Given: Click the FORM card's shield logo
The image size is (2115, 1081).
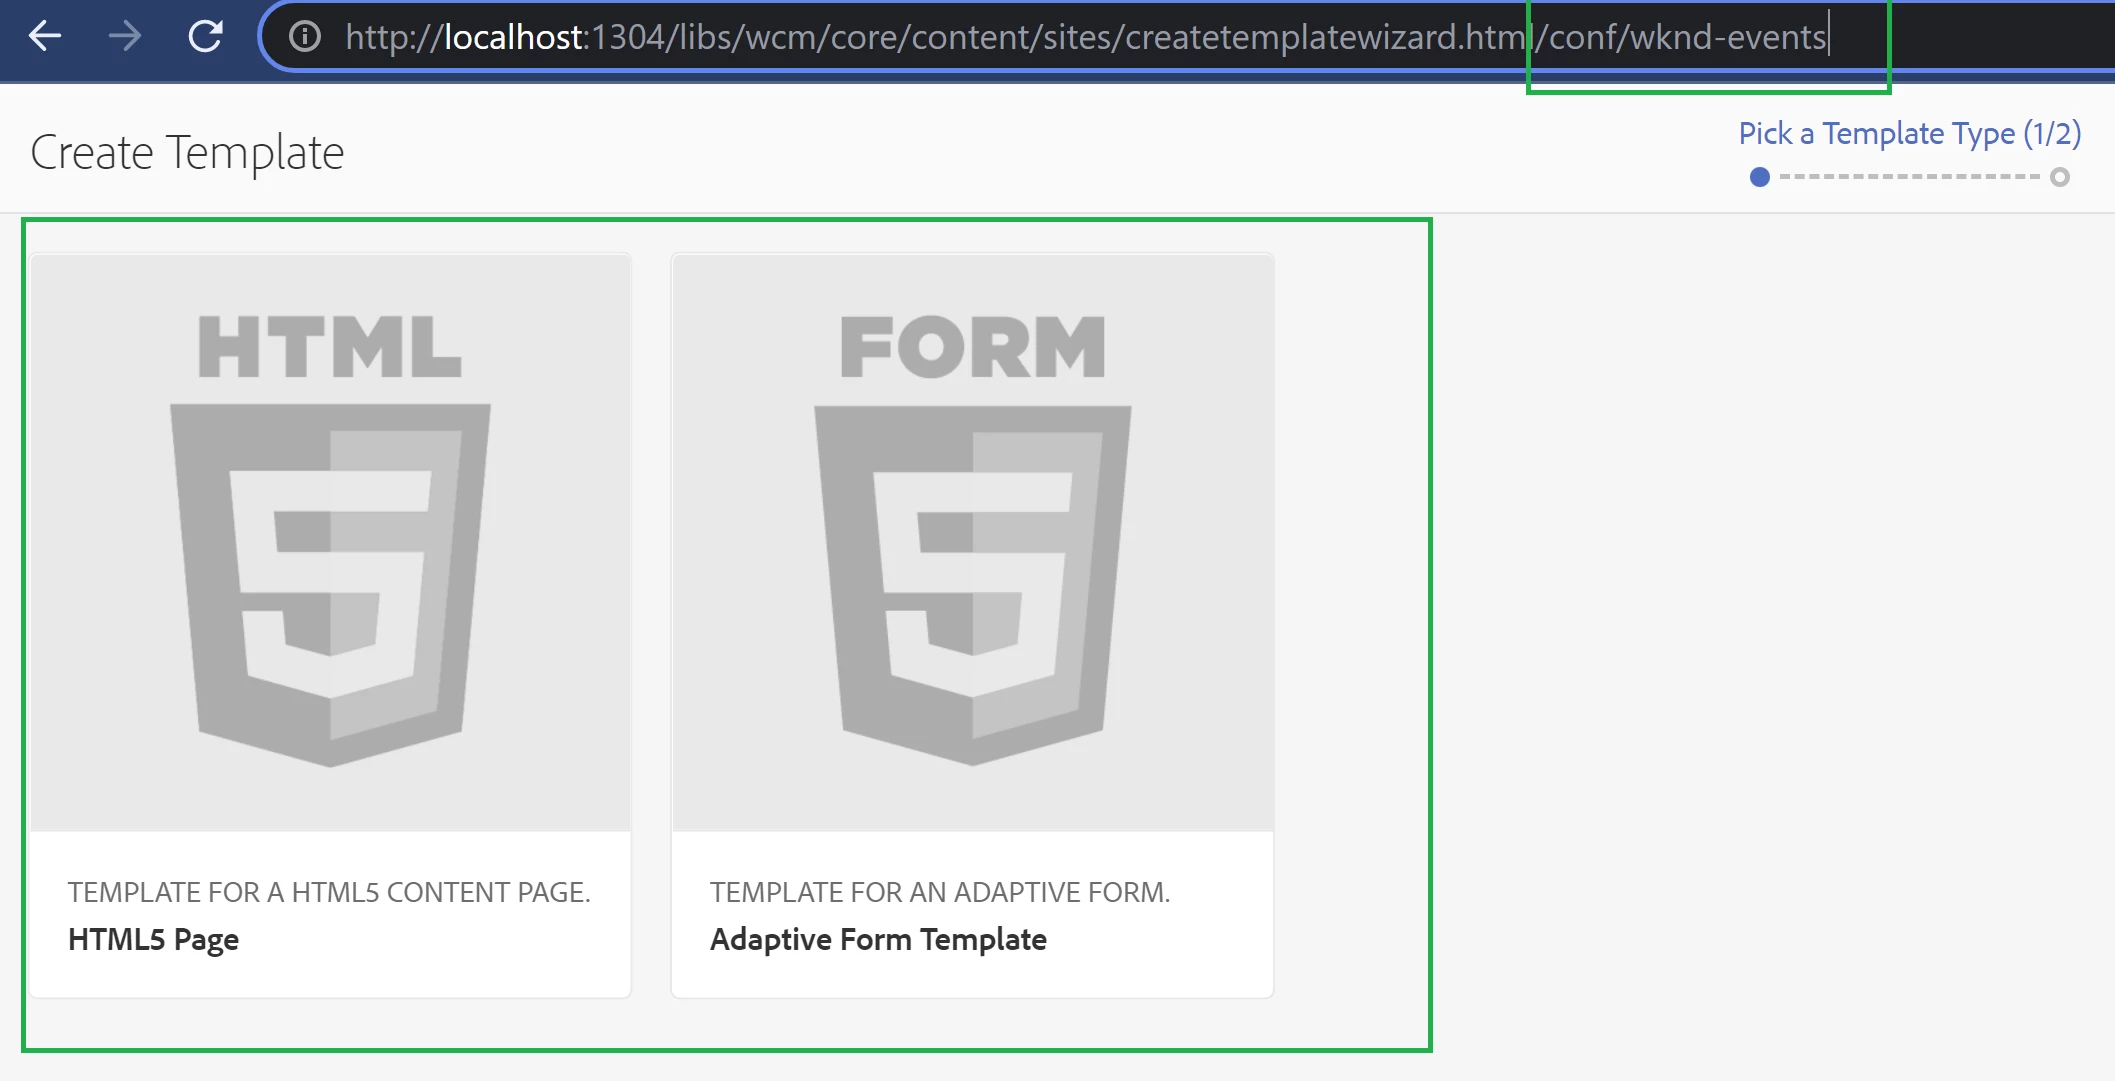Looking at the screenshot, I should click(972, 585).
